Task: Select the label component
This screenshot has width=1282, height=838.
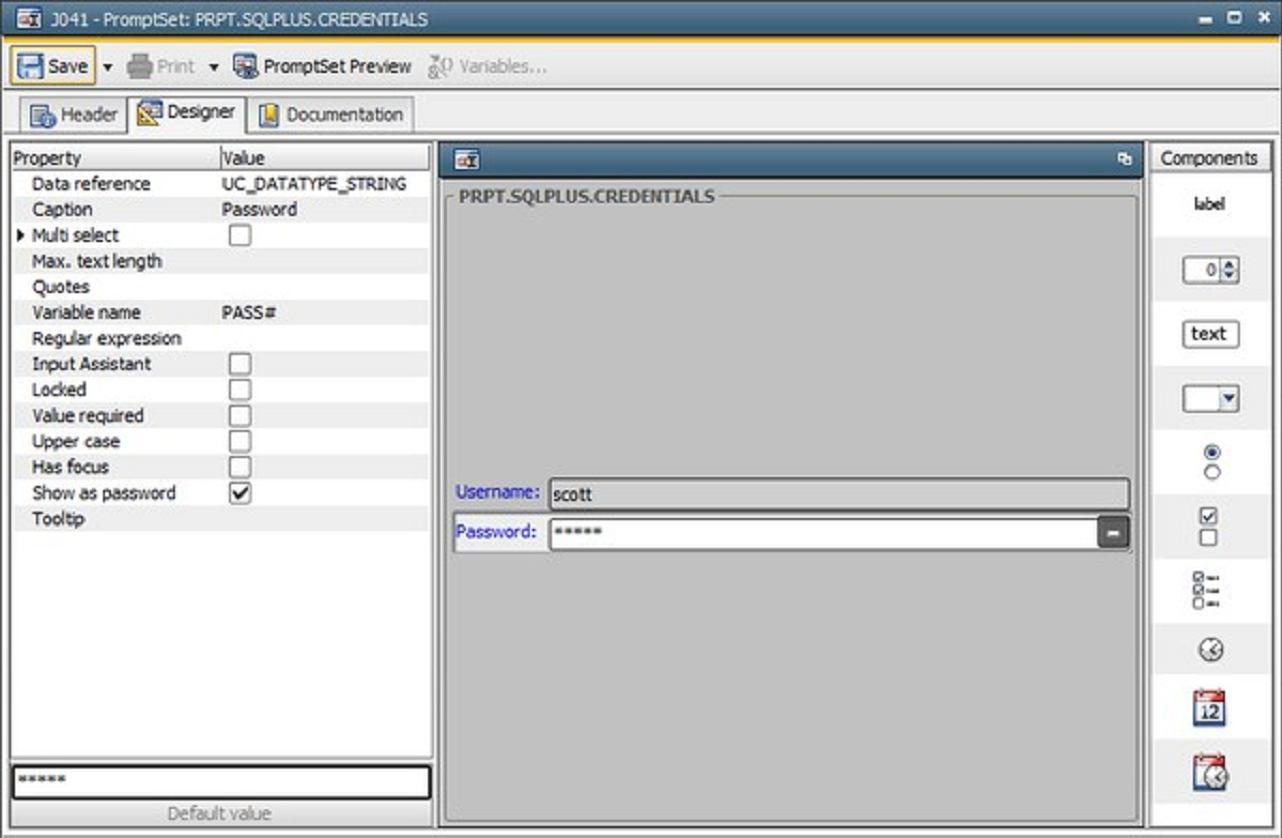Action: [x=1209, y=204]
